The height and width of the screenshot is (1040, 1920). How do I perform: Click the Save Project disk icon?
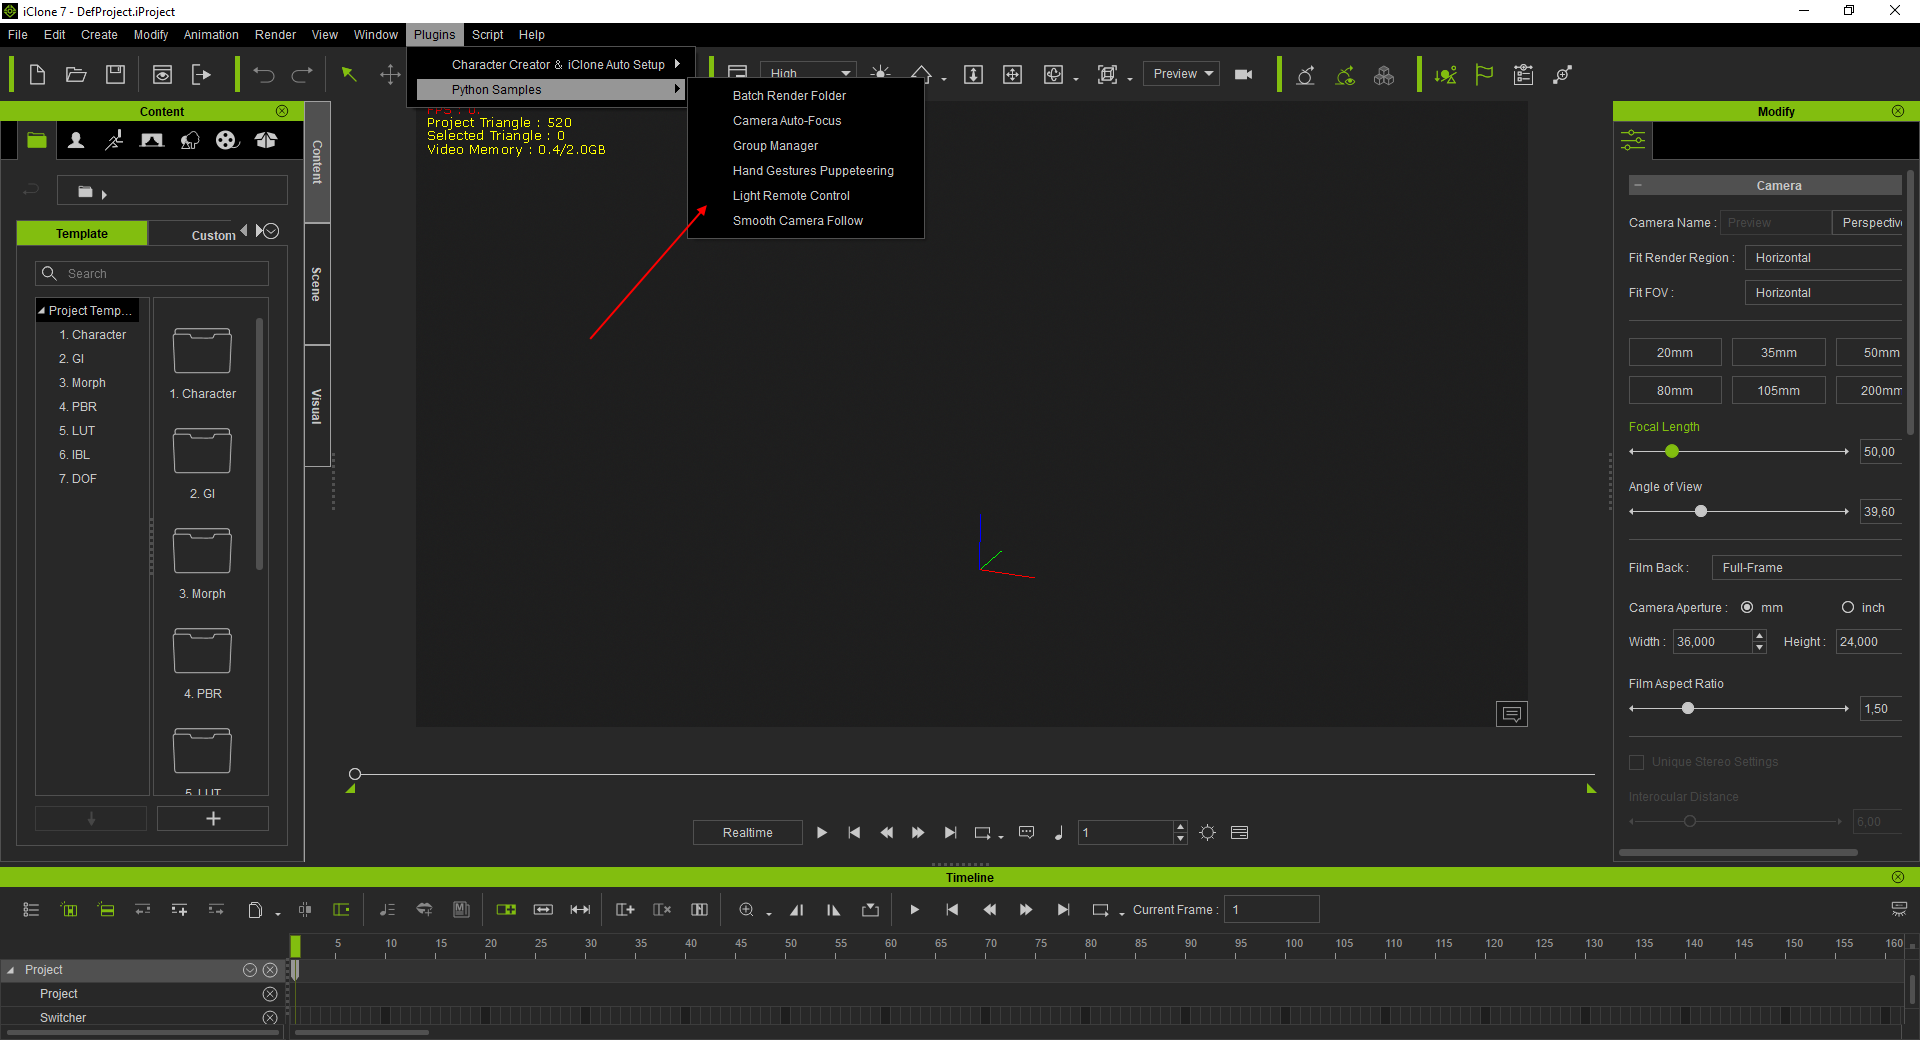coord(115,74)
